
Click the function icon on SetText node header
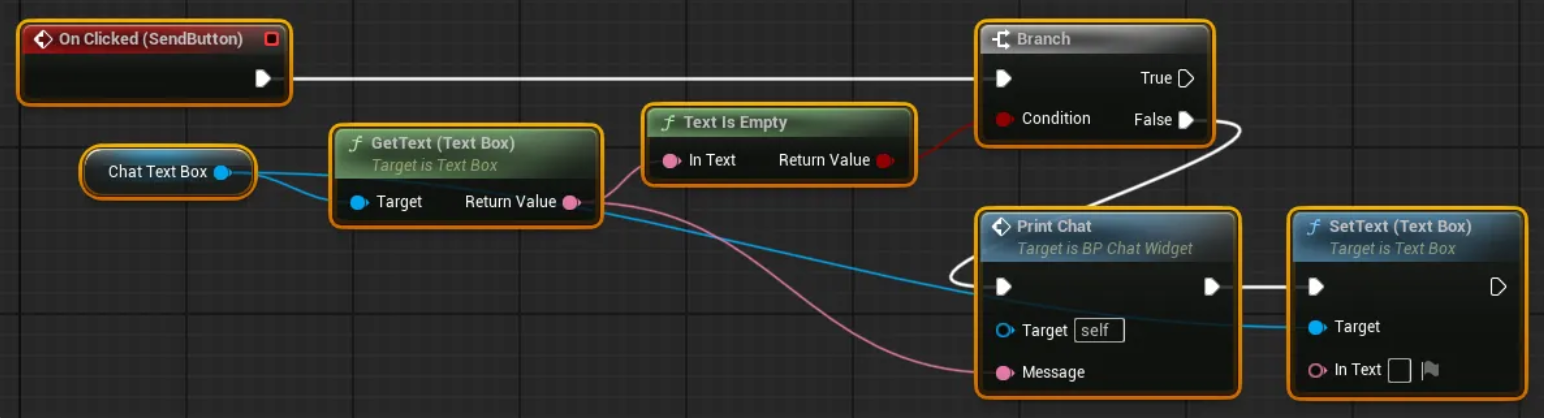pos(1313,226)
